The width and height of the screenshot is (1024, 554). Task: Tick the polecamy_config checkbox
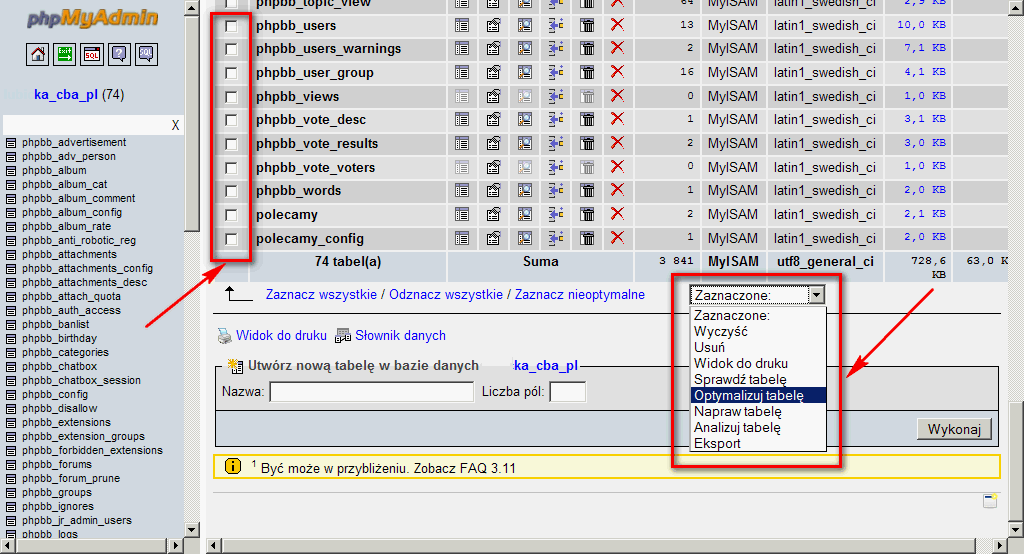point(231,239)
